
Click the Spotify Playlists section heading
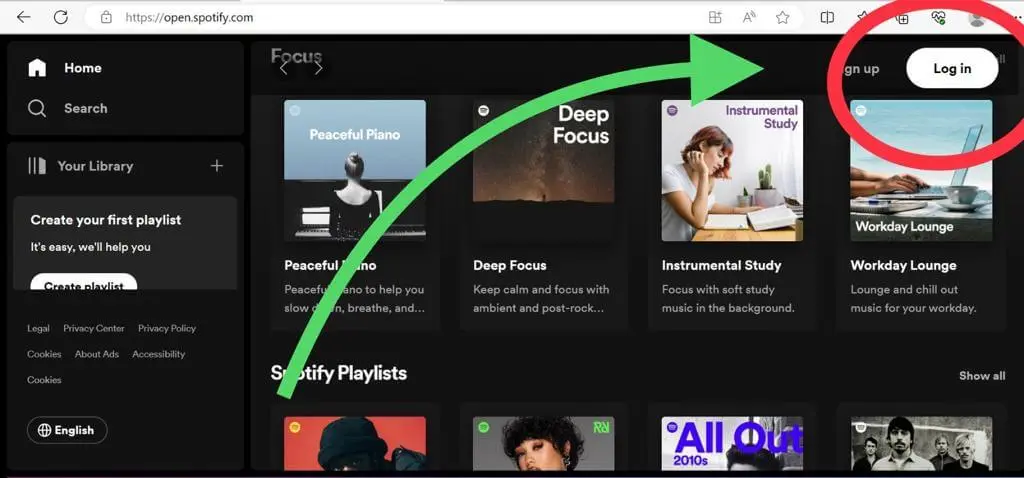coord(338,373)
